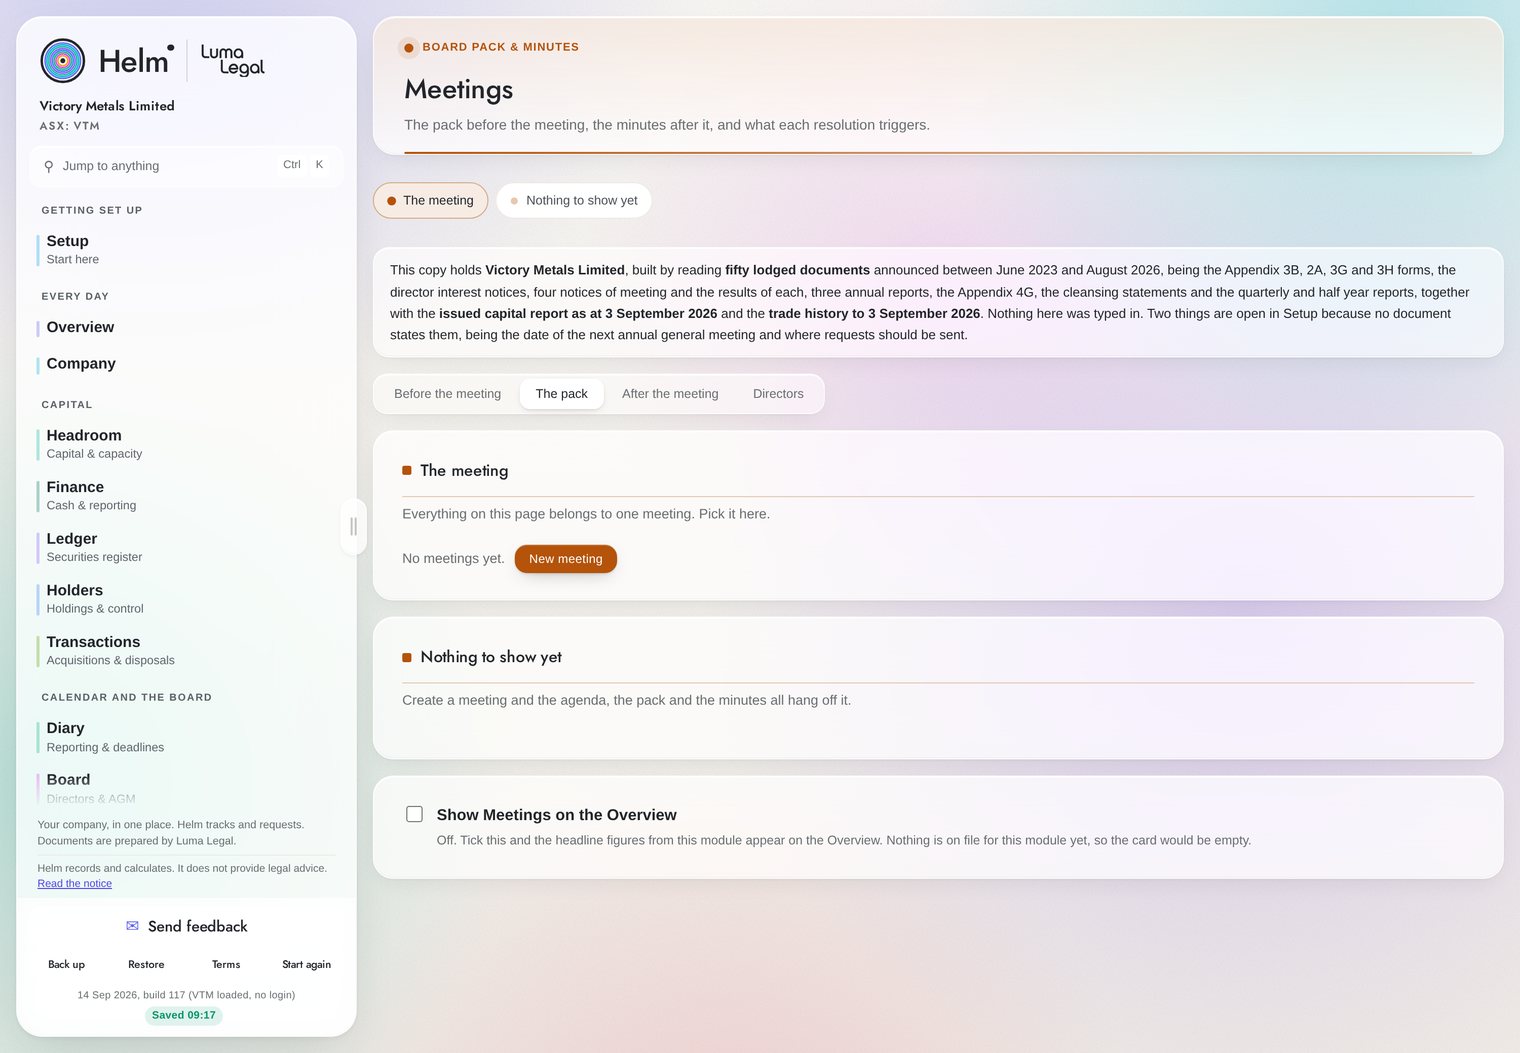Click the ASX: VTM ticker text
This screenshot has width=1520, height=1053.
pos(70,126)
